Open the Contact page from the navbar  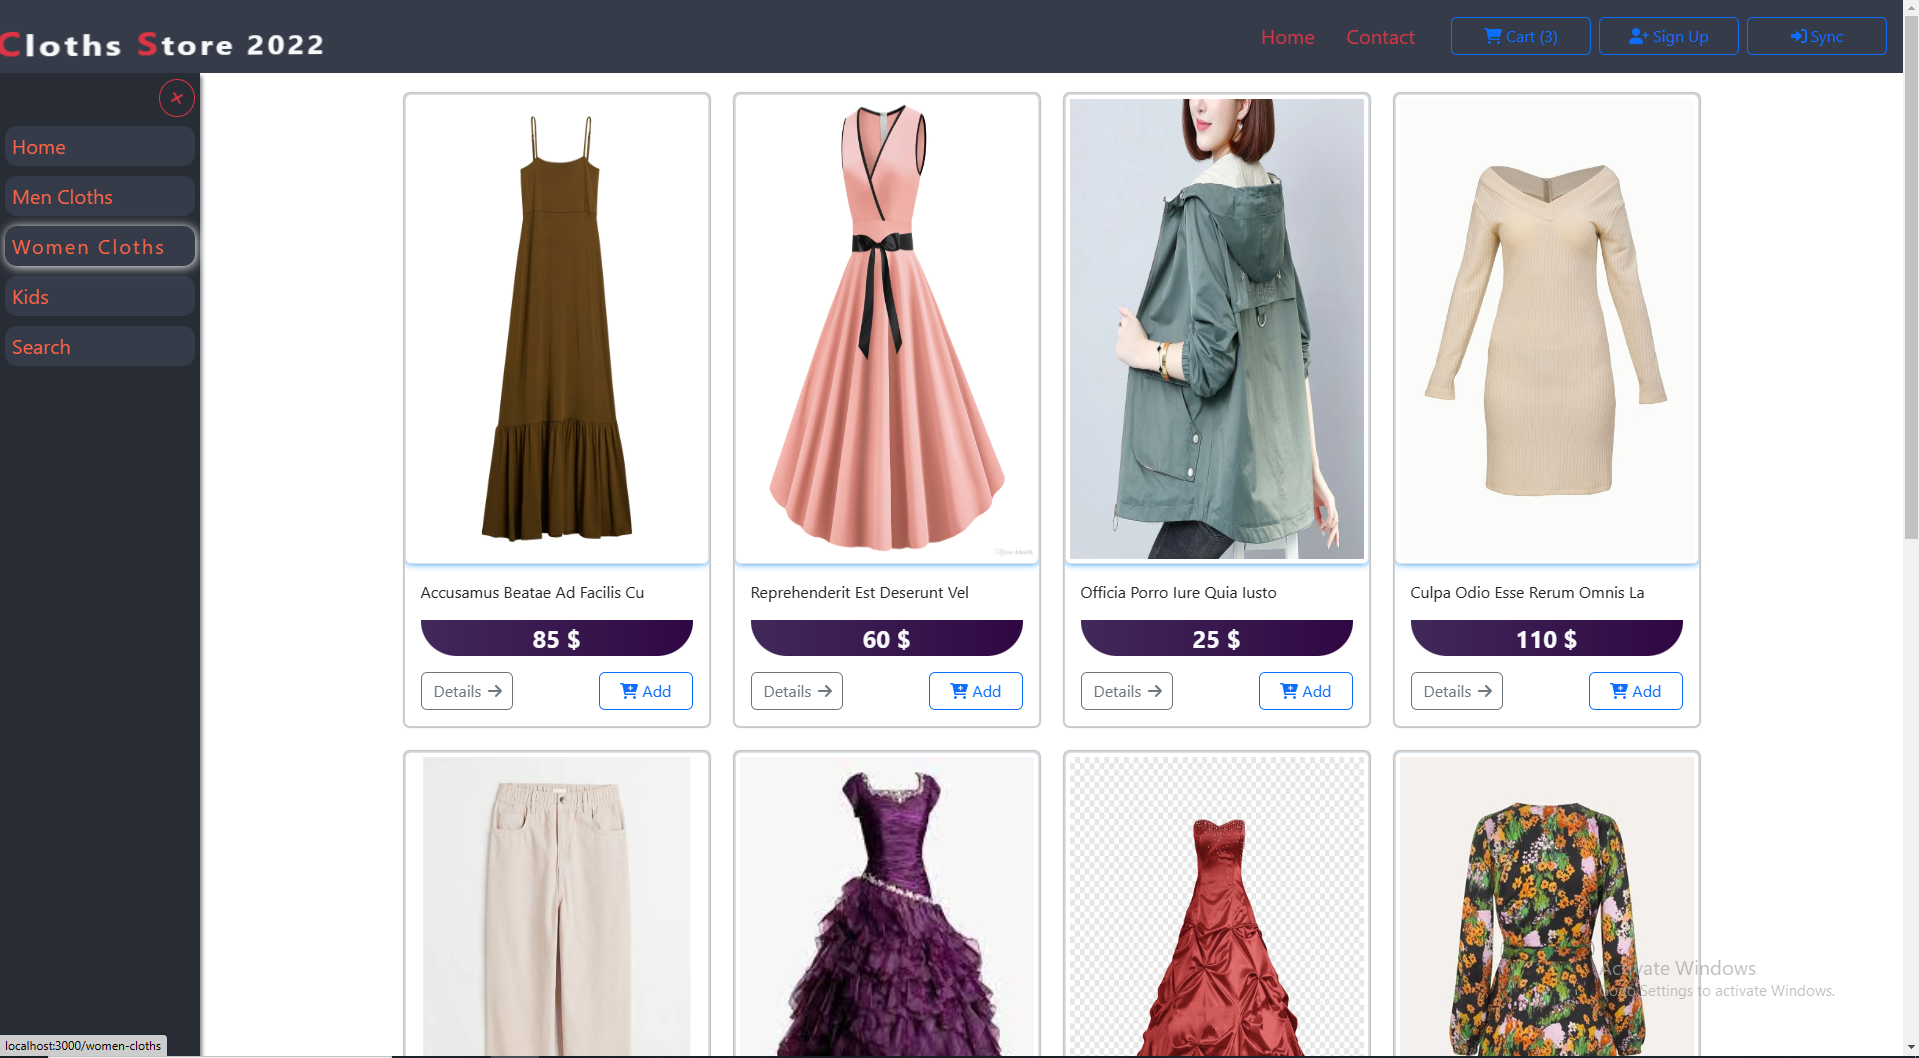click(x=1380, y=37)
